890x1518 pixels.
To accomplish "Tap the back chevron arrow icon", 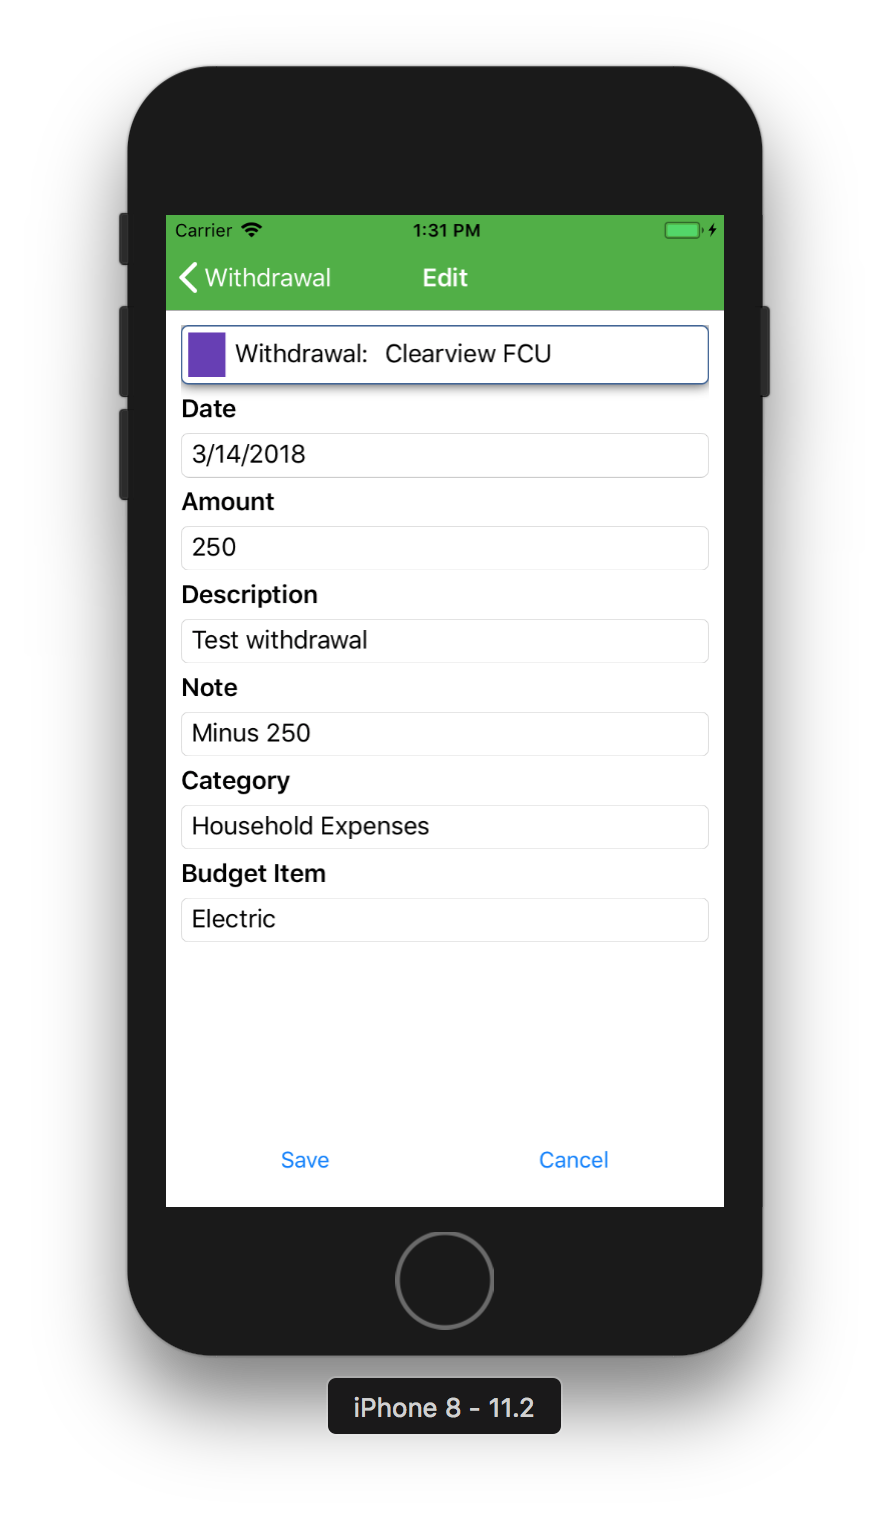I will tap(188, 278).
